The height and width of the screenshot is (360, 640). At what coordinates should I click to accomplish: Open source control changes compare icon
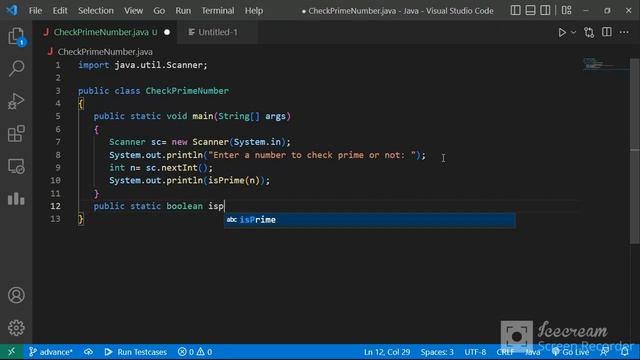(589, 32)
